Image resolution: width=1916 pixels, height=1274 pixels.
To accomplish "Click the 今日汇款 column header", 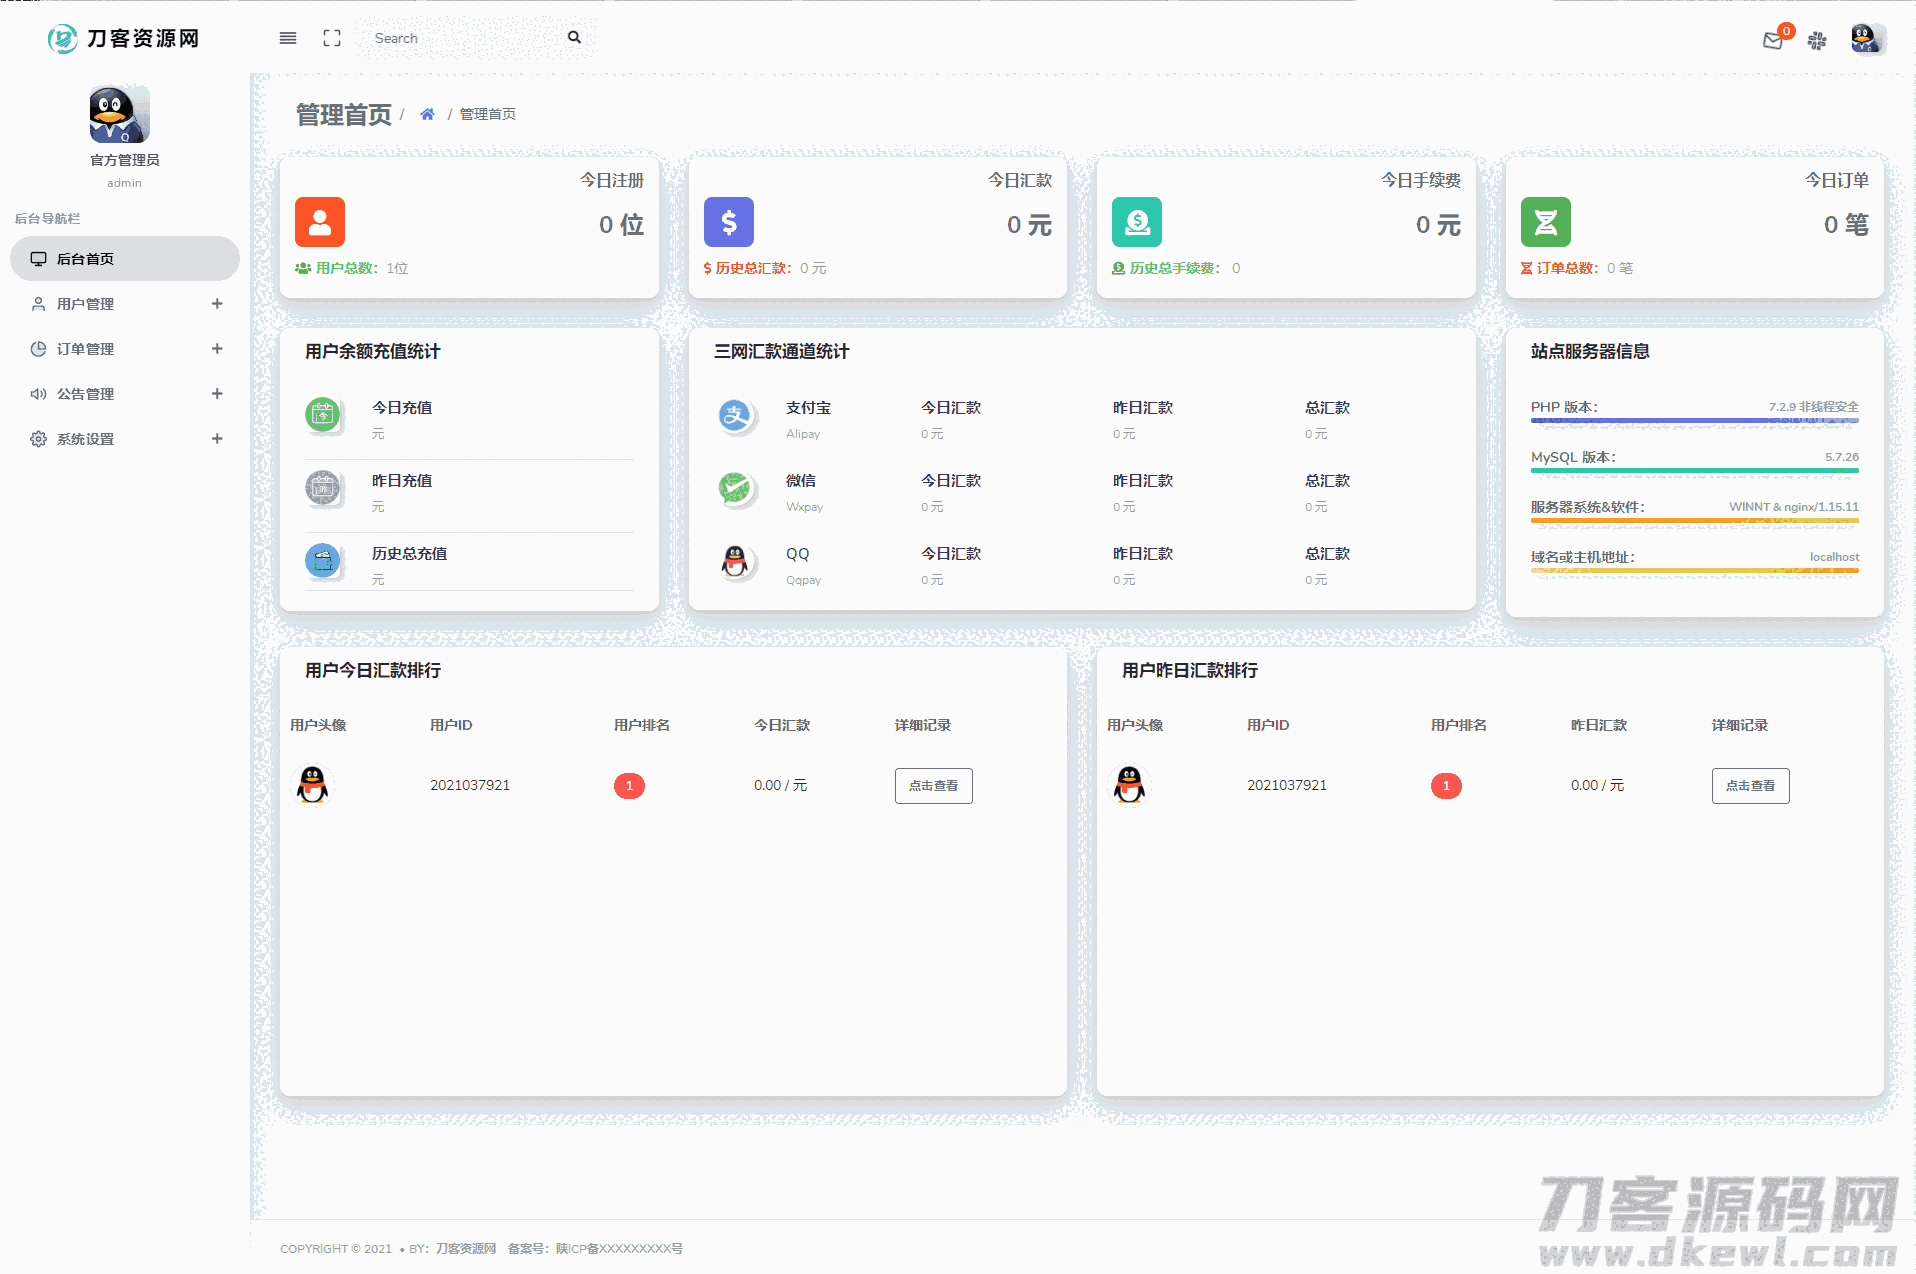I will coord(782,725).
